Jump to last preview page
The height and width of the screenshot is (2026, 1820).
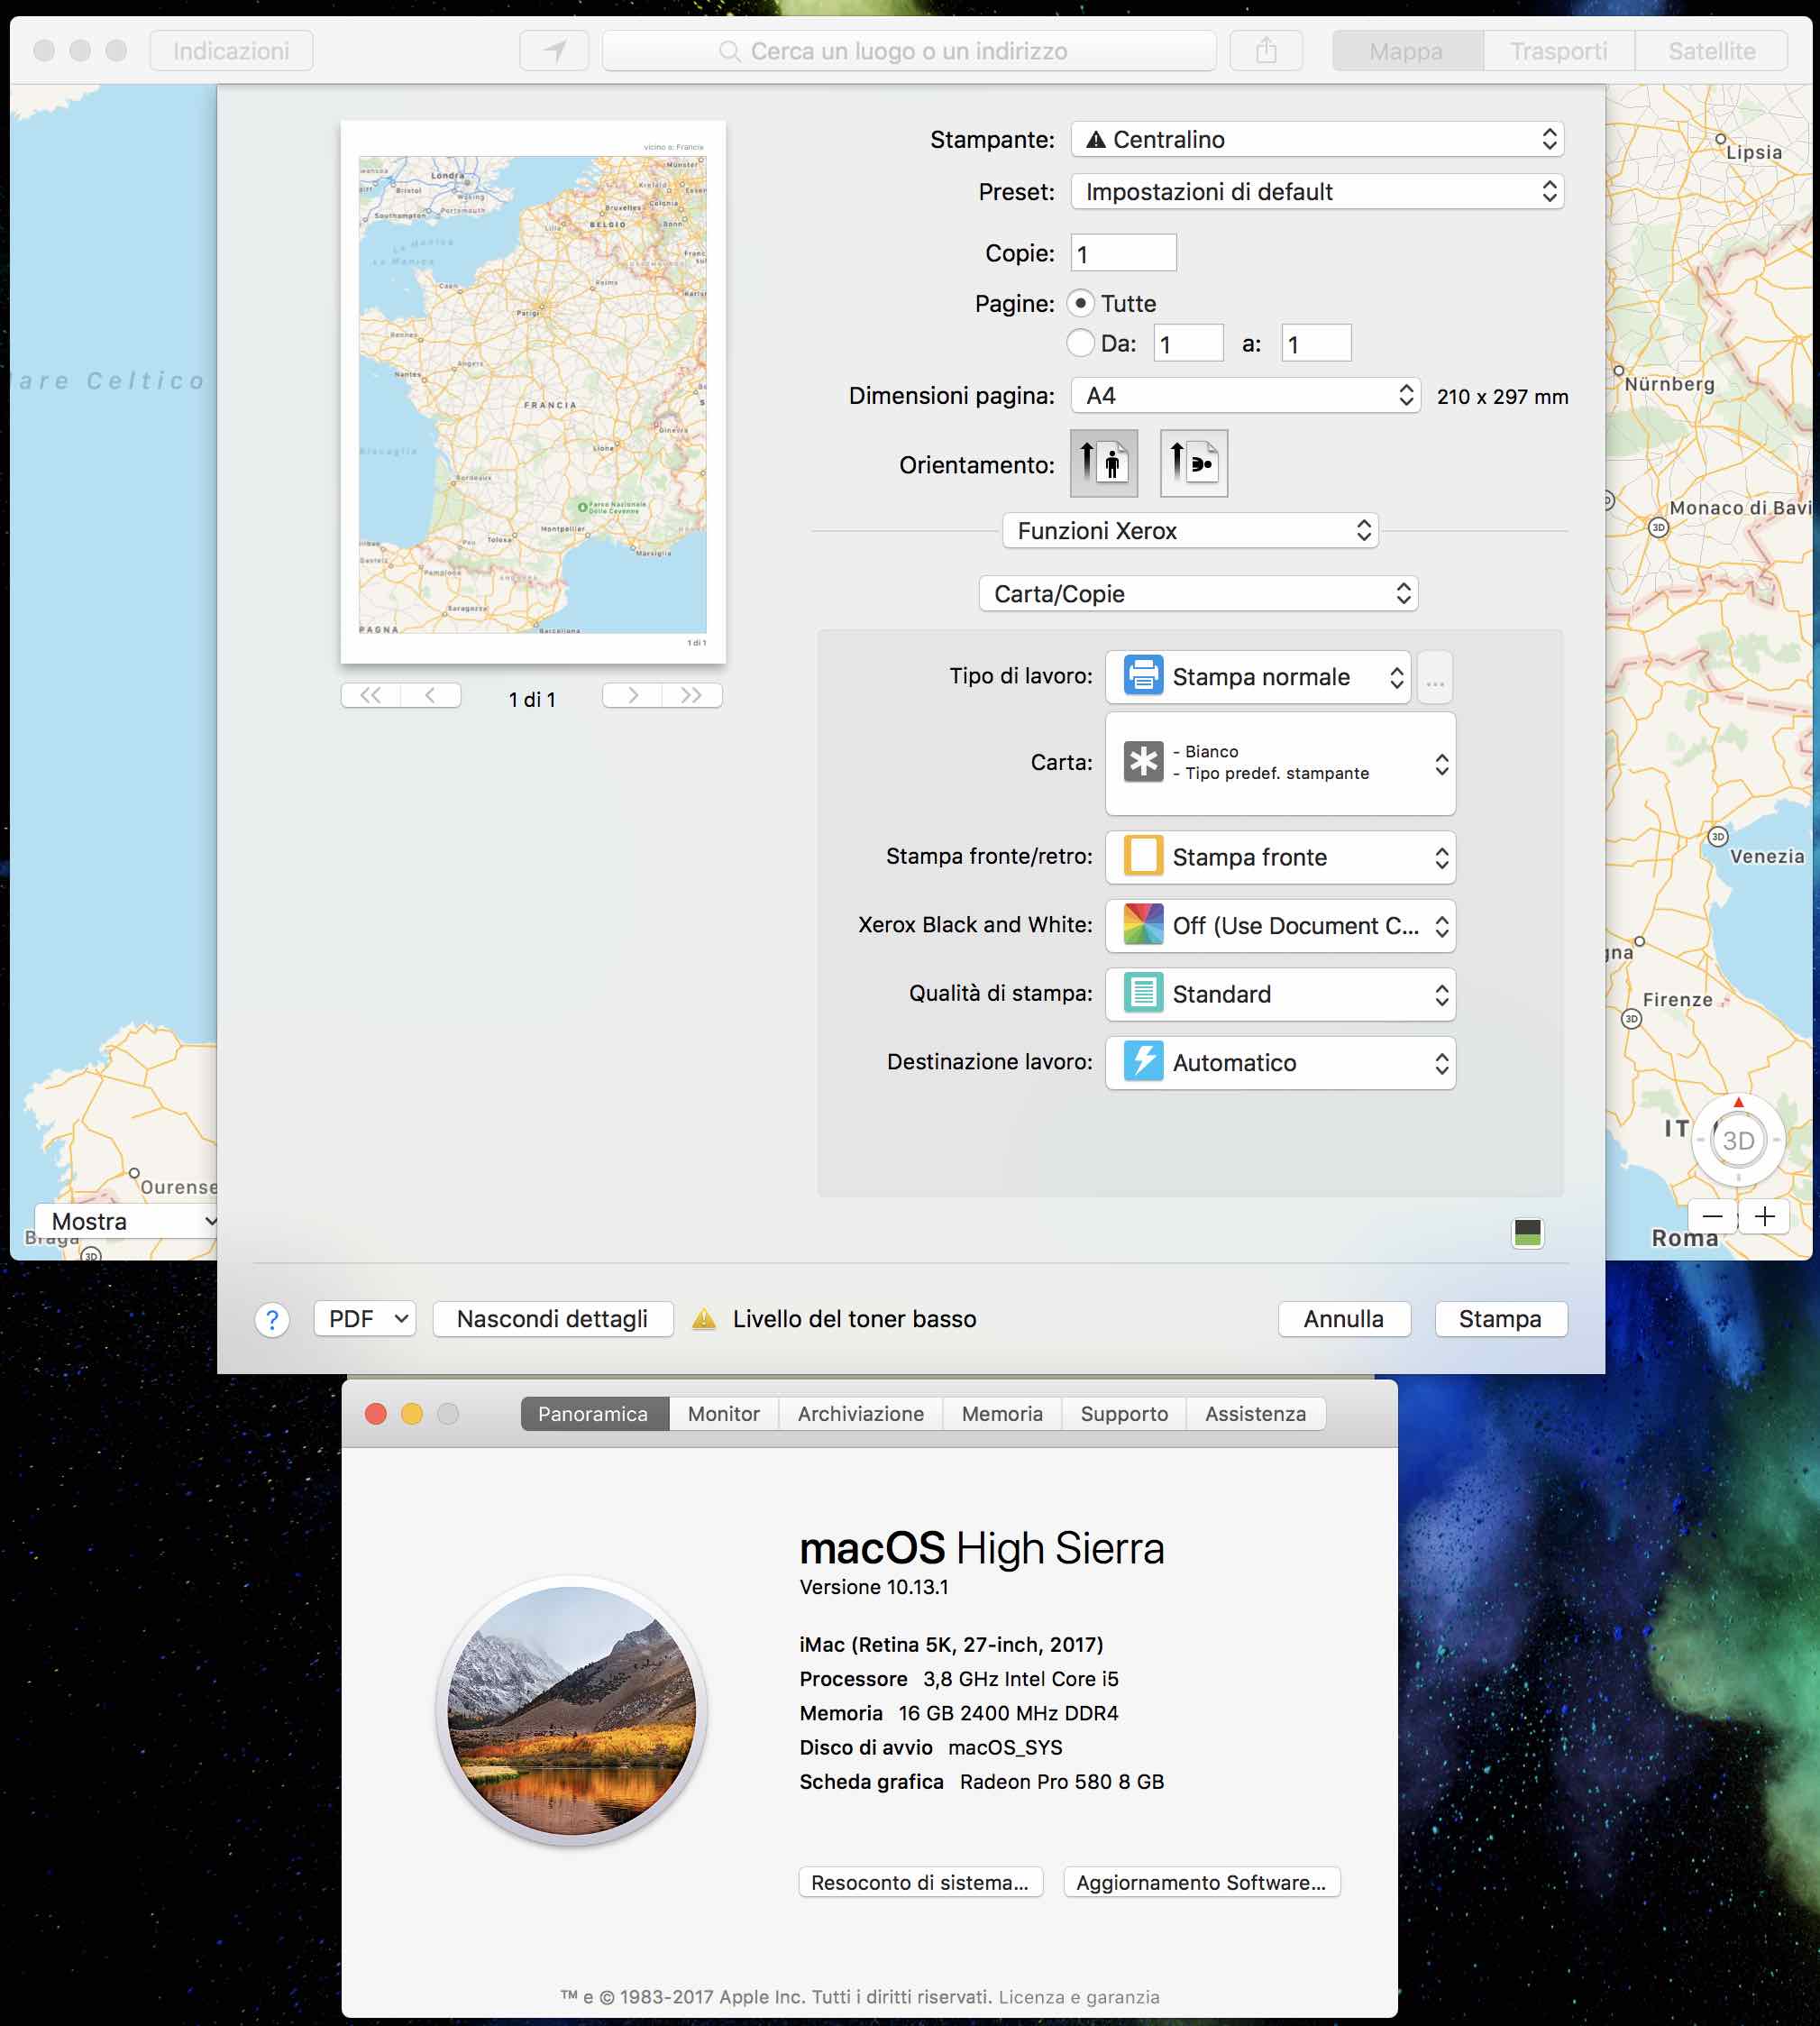[691, 695]
